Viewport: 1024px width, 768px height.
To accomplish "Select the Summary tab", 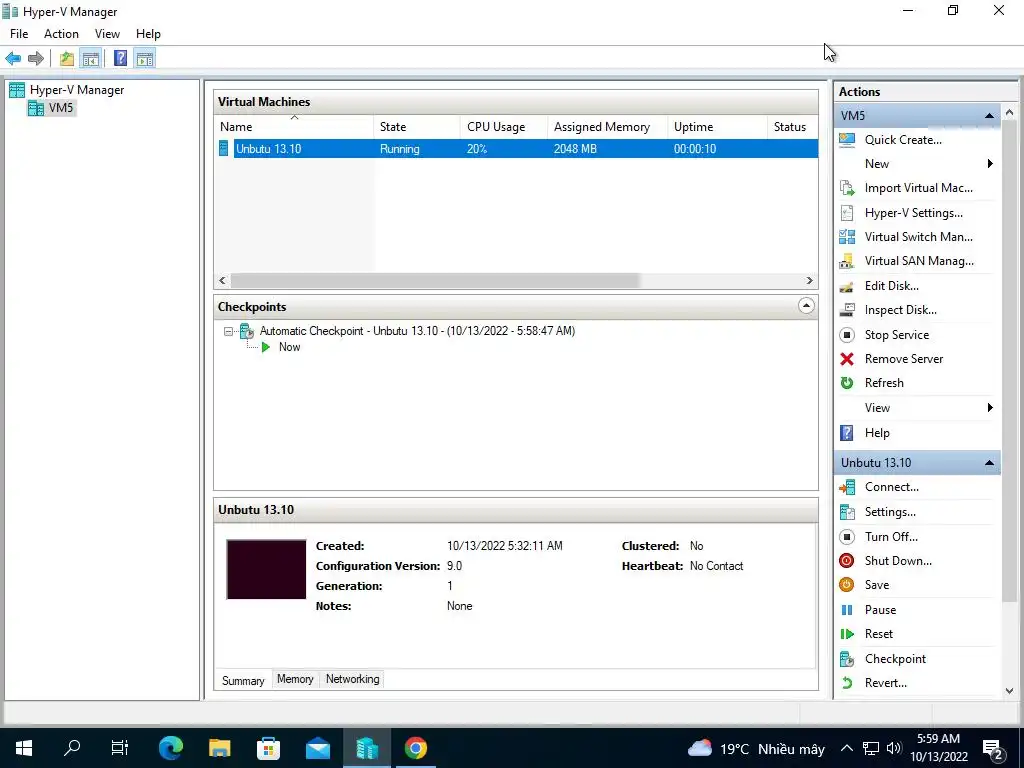I will 243,680.
